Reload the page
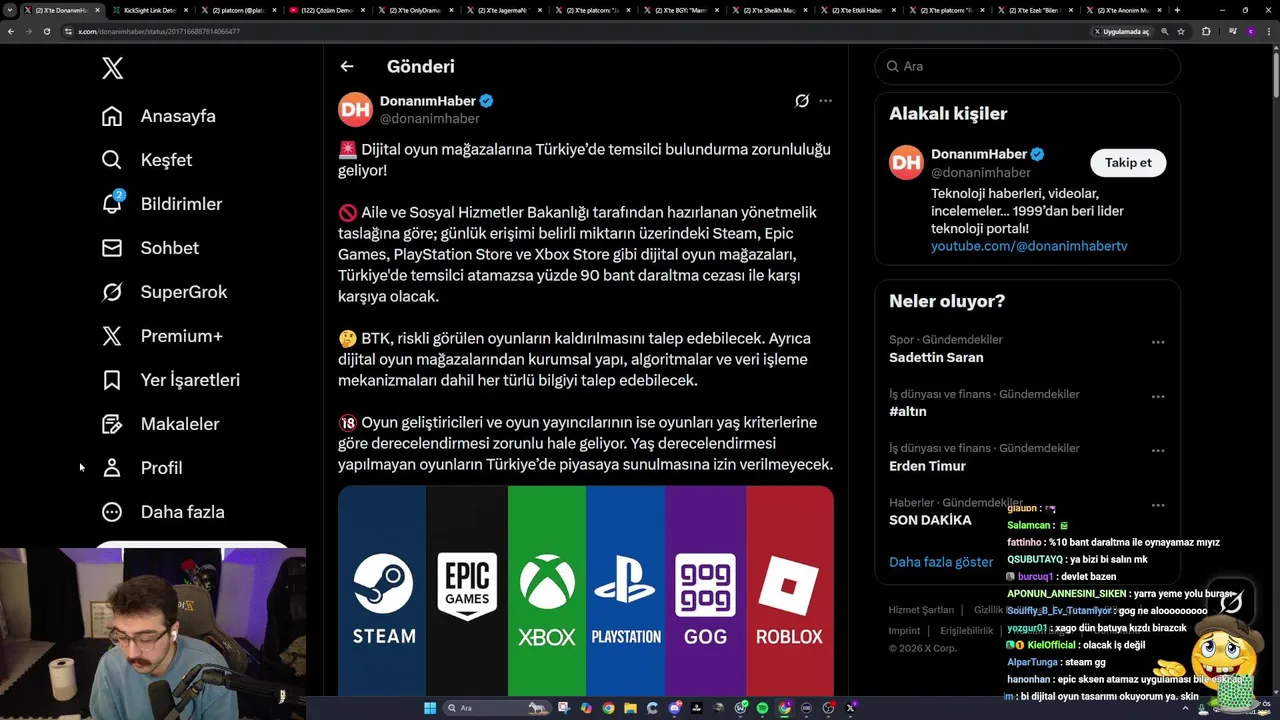Image resolution: width=1280 pixels, height=720 pixels. click(x=46, y=31)
